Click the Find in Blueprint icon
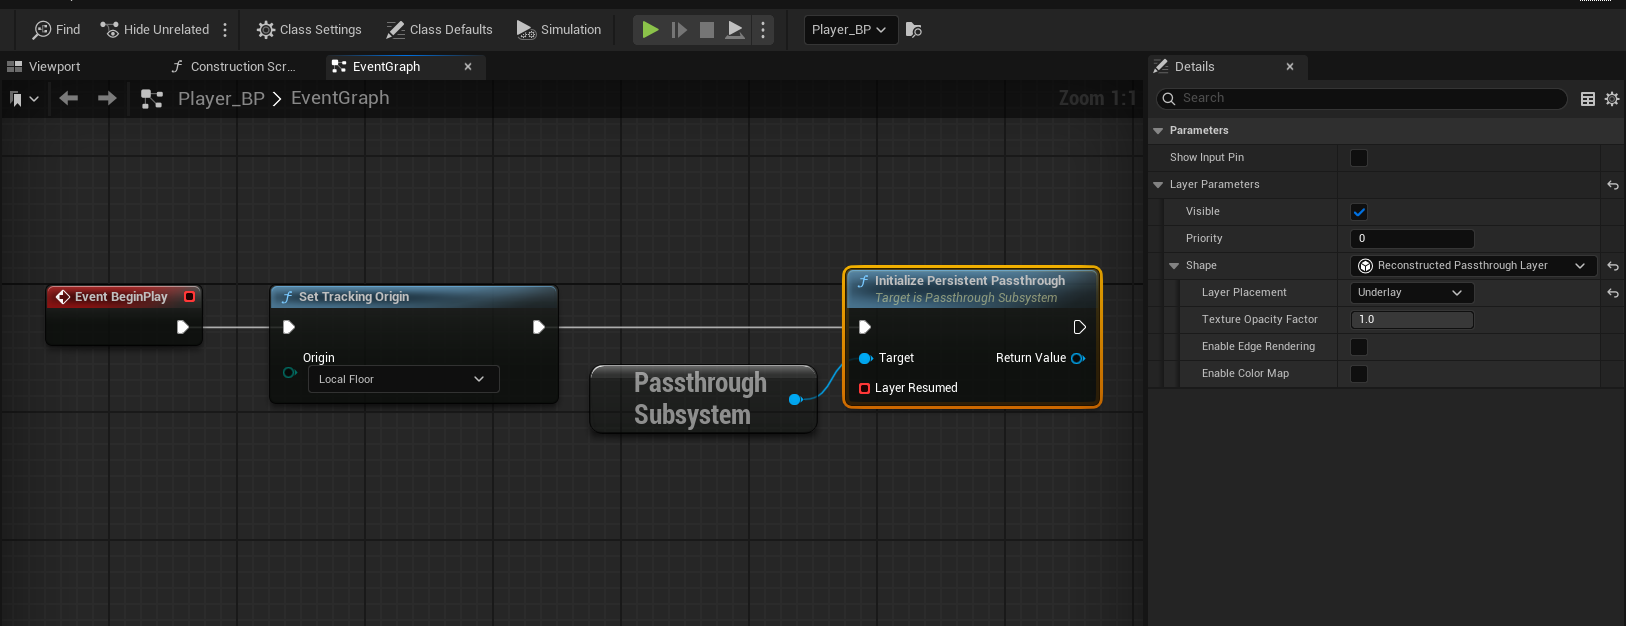1626x626 pixels. [x=55, y=30]
